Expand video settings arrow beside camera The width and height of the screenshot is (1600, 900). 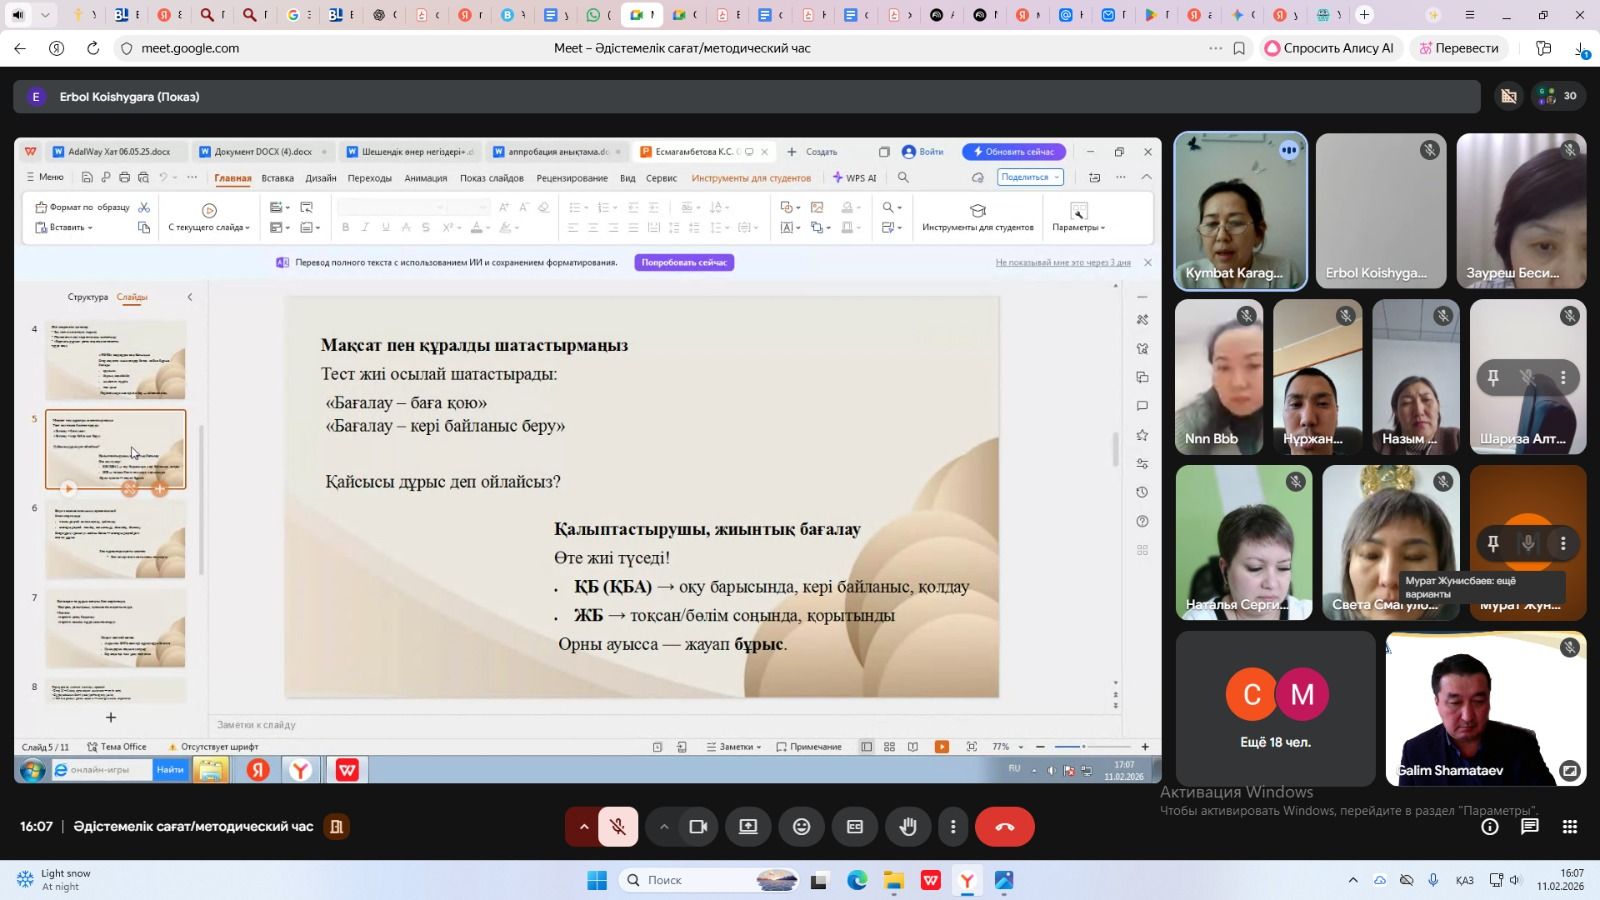[x=663, y=827]
